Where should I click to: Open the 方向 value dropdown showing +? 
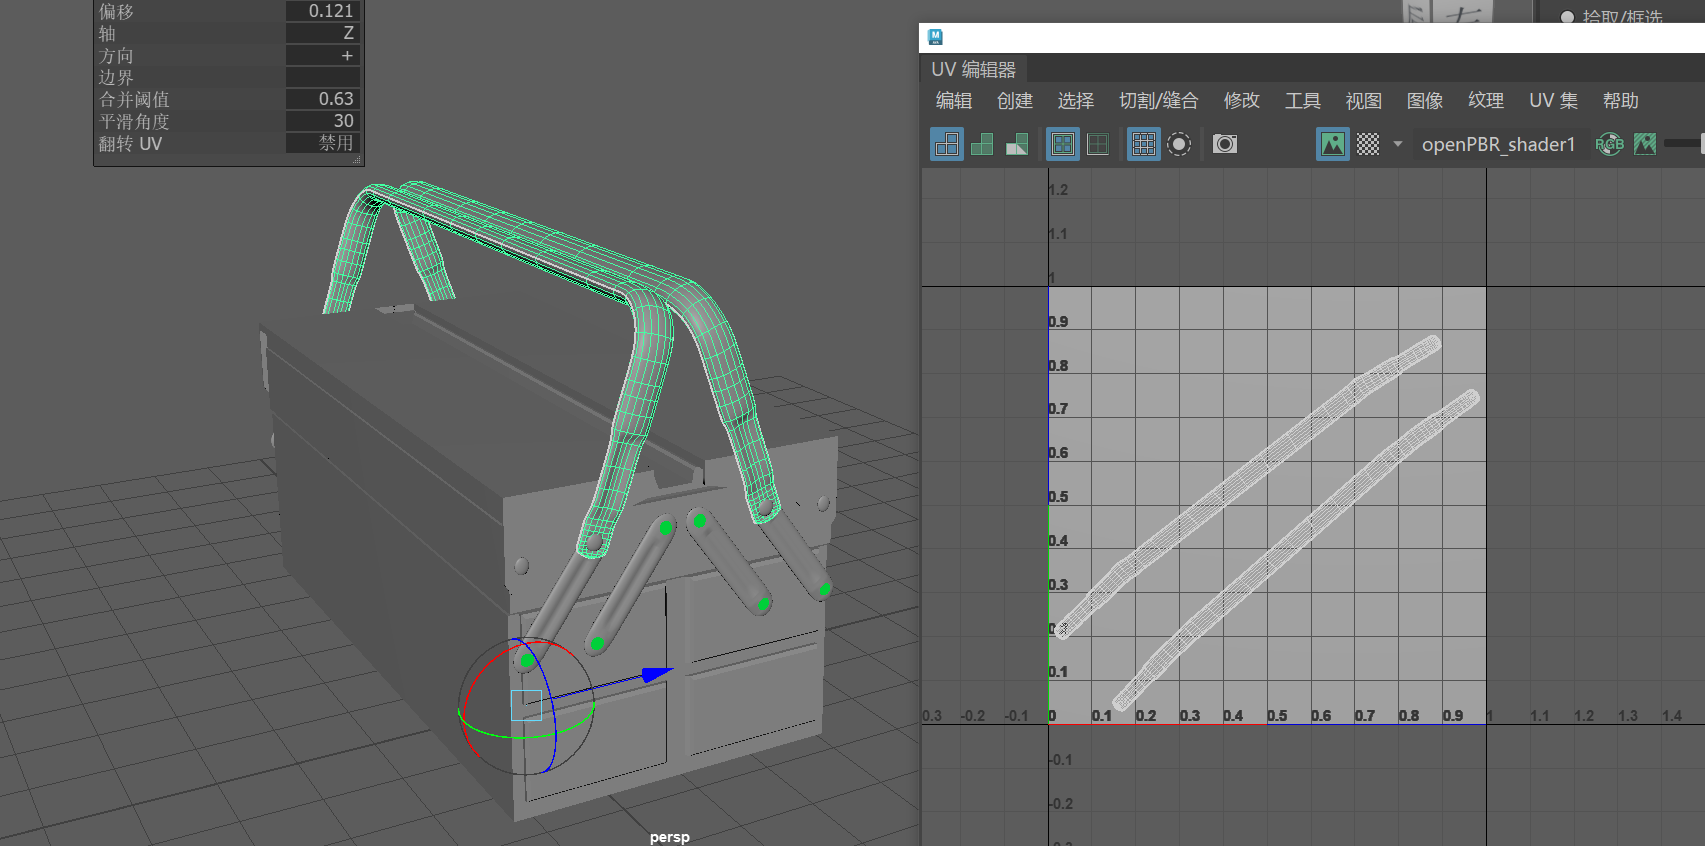coord(323,55)
